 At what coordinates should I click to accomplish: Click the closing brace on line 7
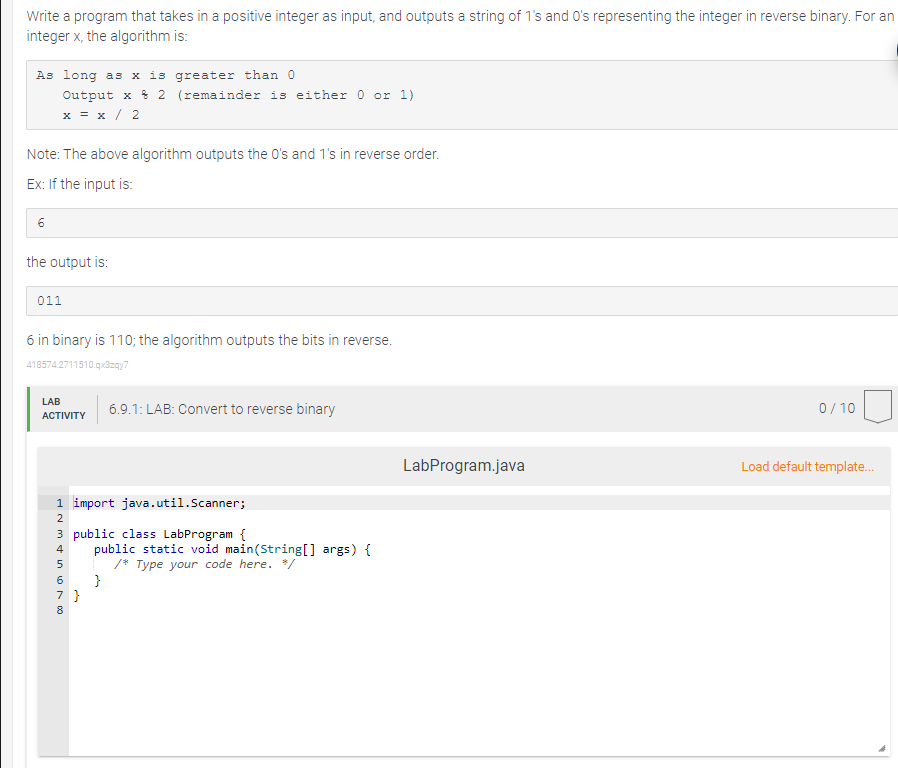point(75,594)
